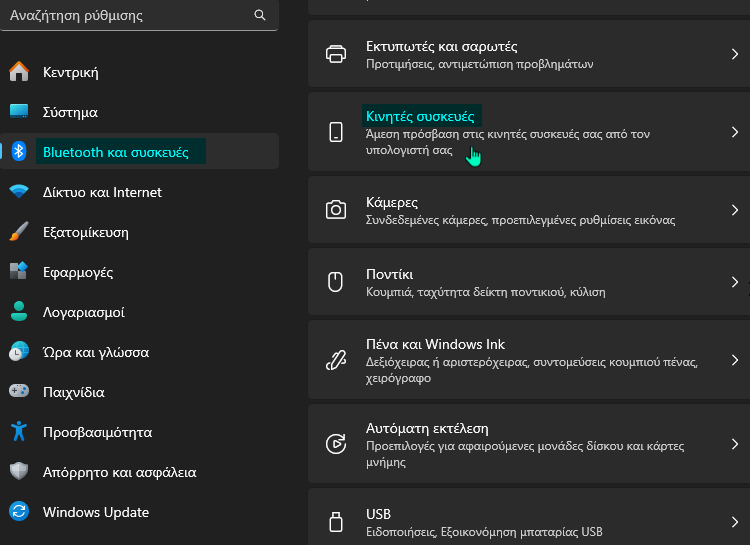
Task: Click the Σύστημα monitor icon
Action: tap(19, 111)
